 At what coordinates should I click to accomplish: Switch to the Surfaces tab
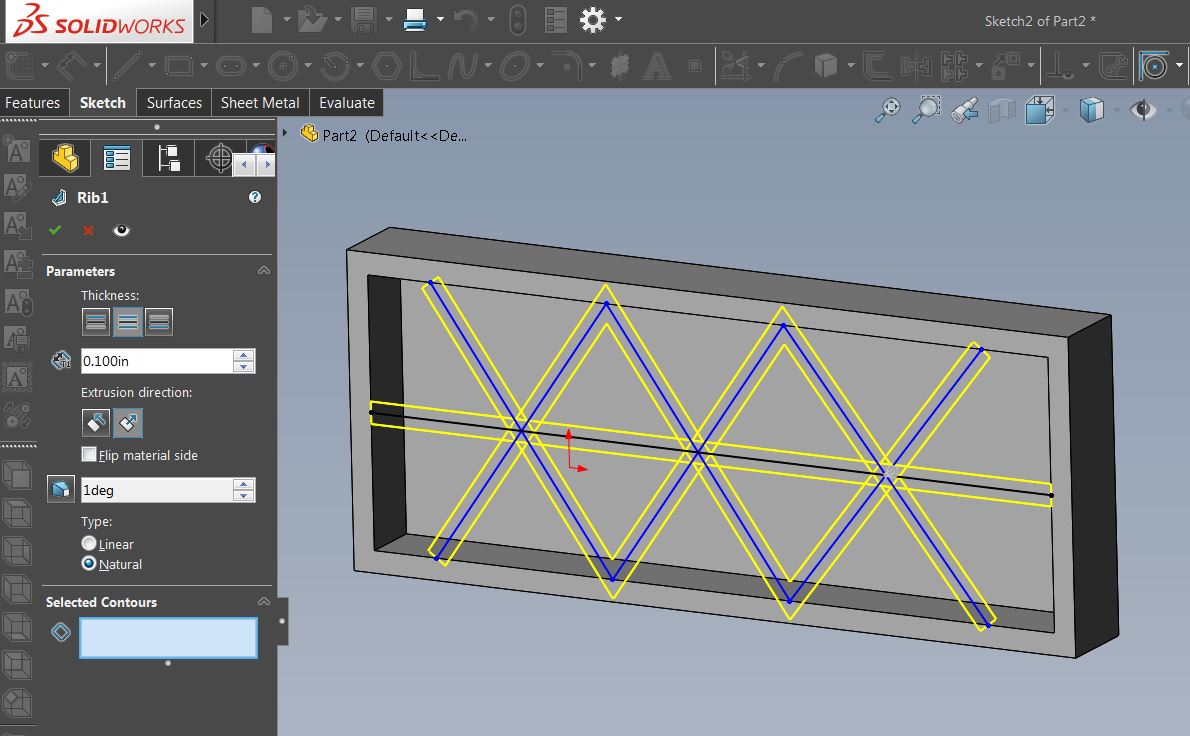174,102
